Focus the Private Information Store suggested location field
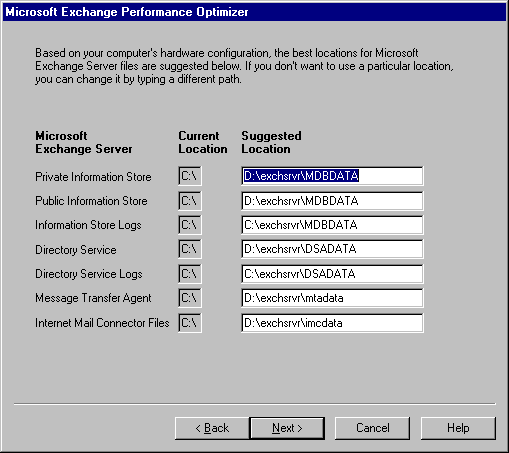The width and height of the screenshot is (509, 453). (332, 176)
